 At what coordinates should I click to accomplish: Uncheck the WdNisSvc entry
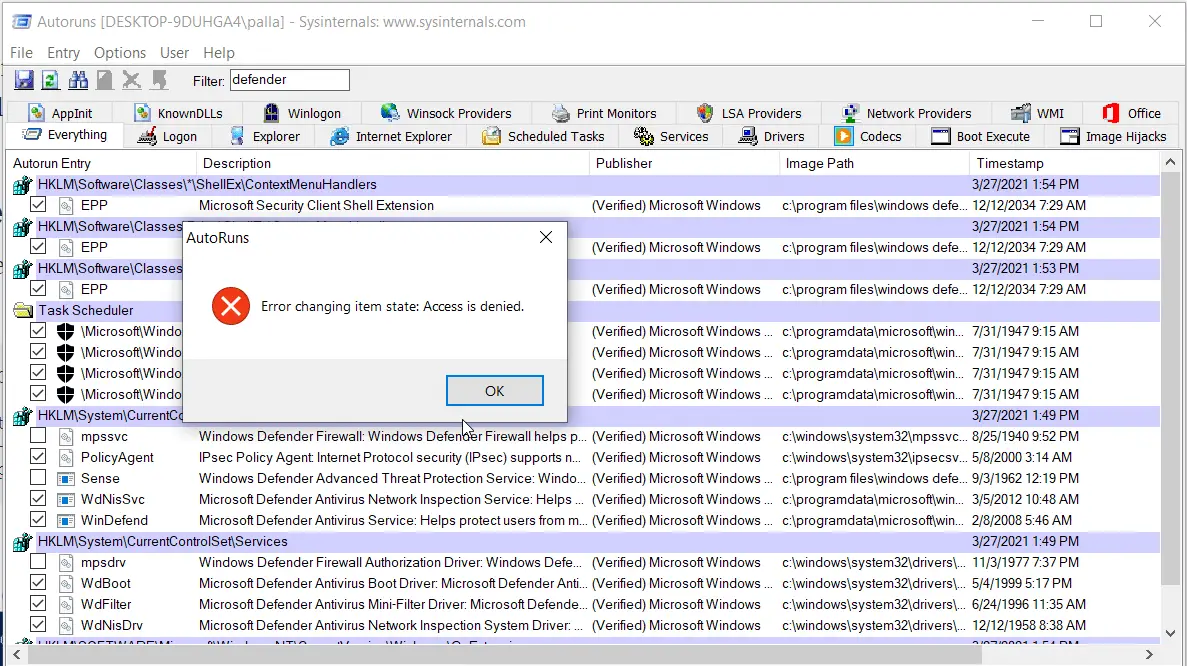click(38, 499)
